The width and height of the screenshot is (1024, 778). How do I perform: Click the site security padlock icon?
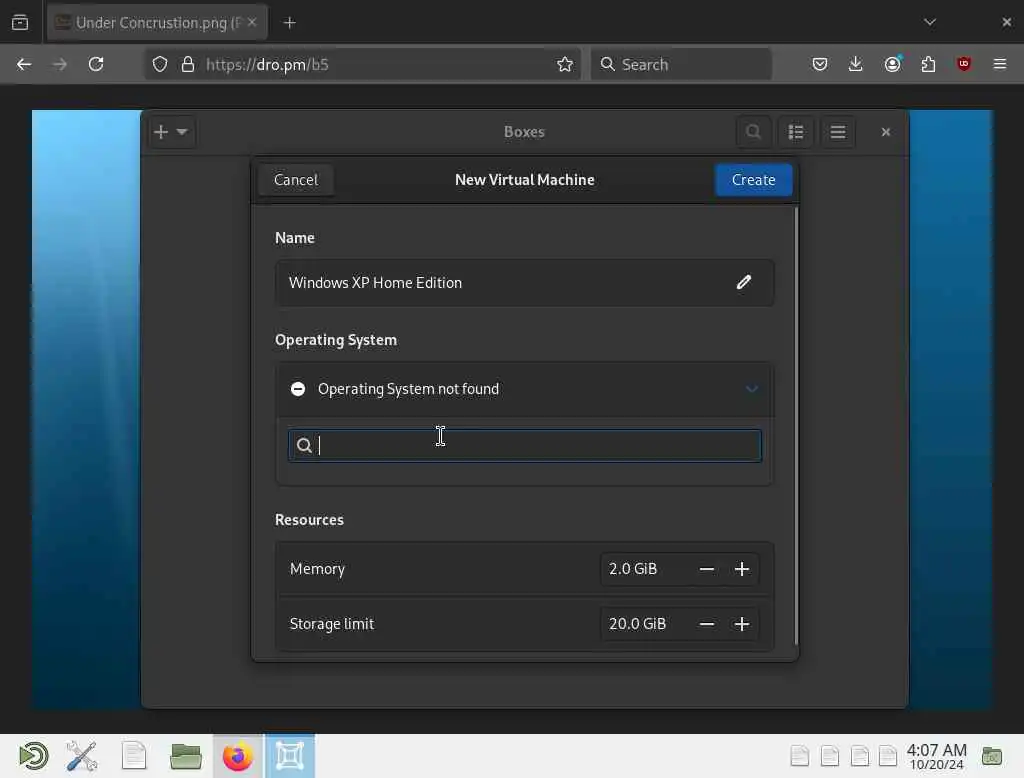point(188,64)
